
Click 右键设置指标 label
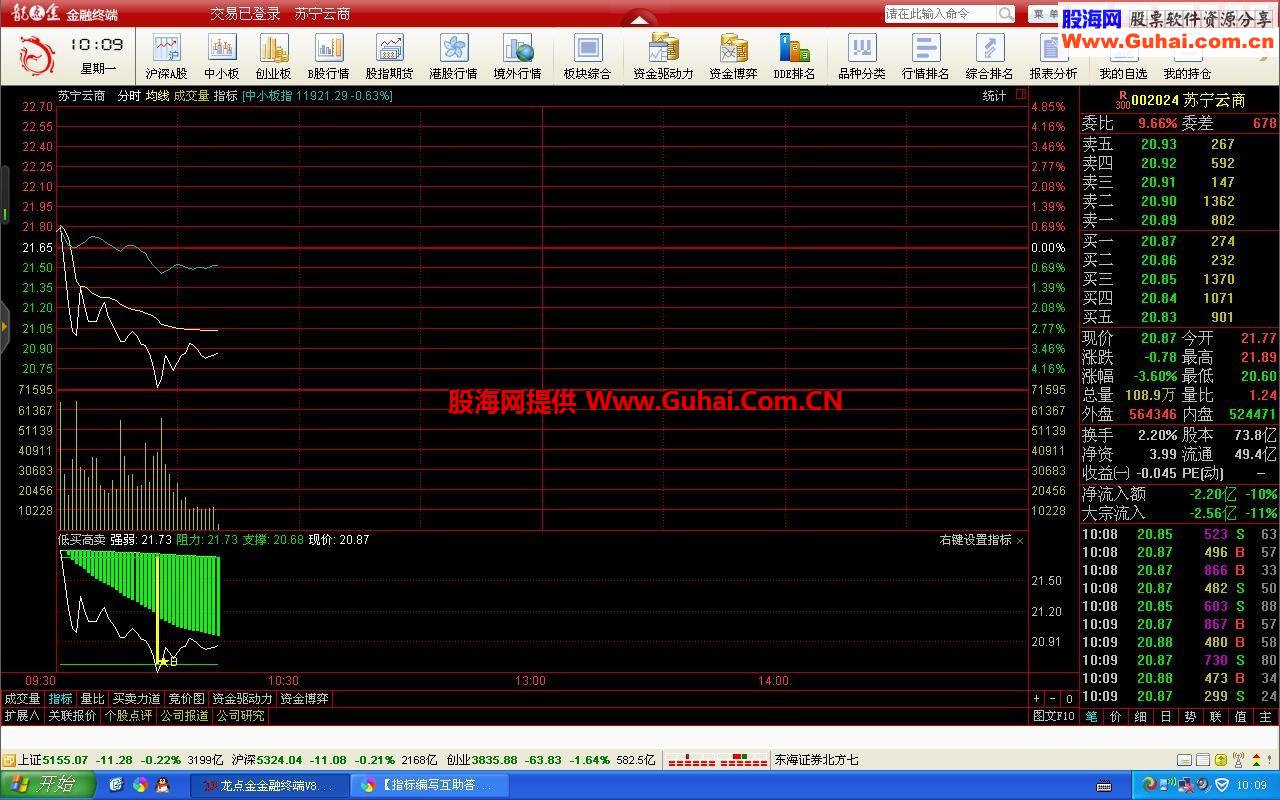pyautogui.click(x=975, y=540)
